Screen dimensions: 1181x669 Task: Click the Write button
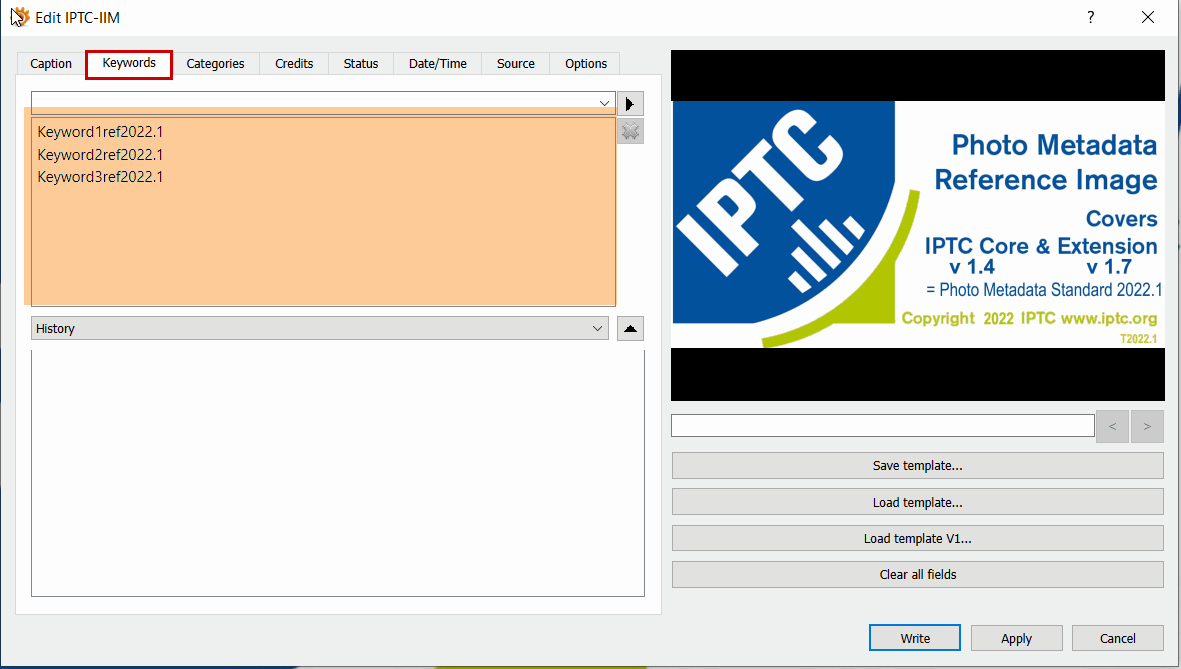click(x=915, y=638)
